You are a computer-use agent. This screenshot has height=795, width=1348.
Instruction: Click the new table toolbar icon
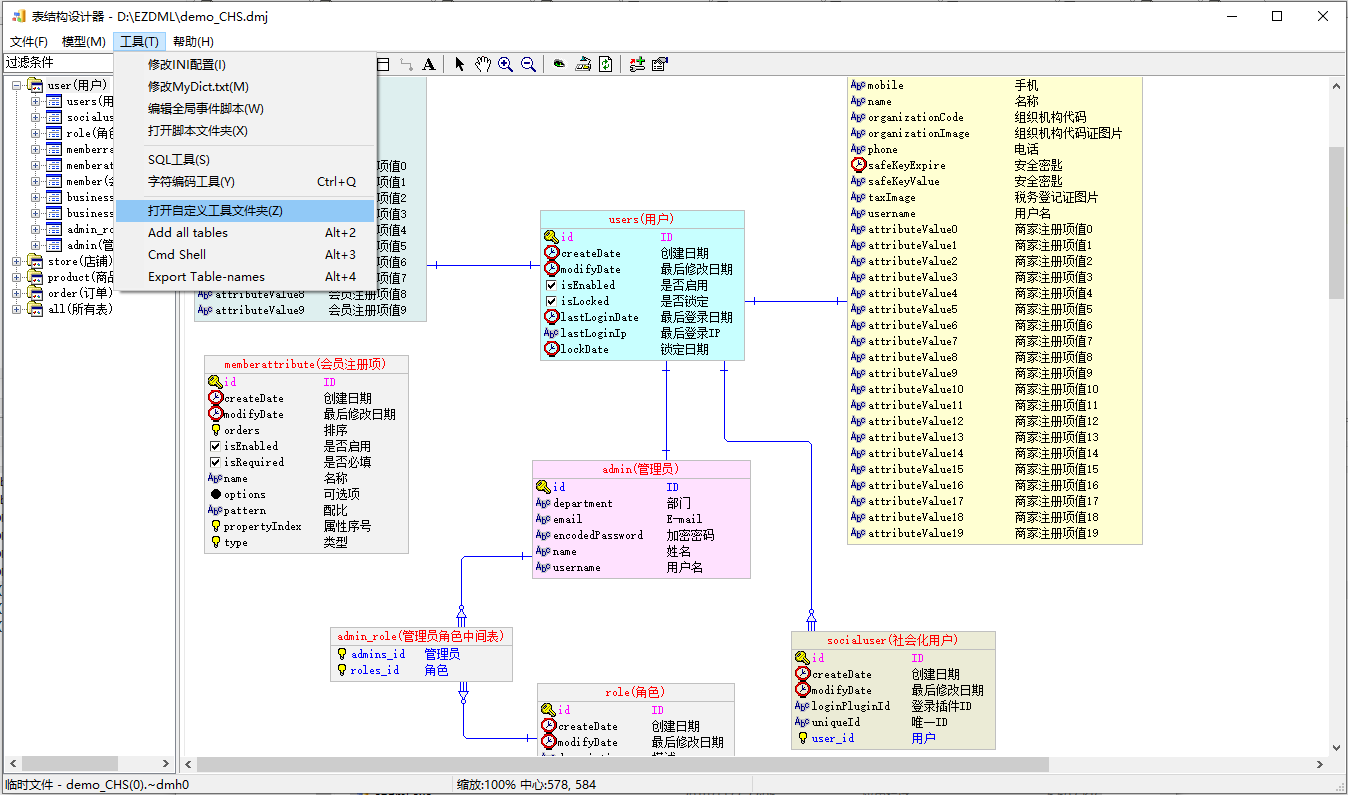(x=383, y=64)
